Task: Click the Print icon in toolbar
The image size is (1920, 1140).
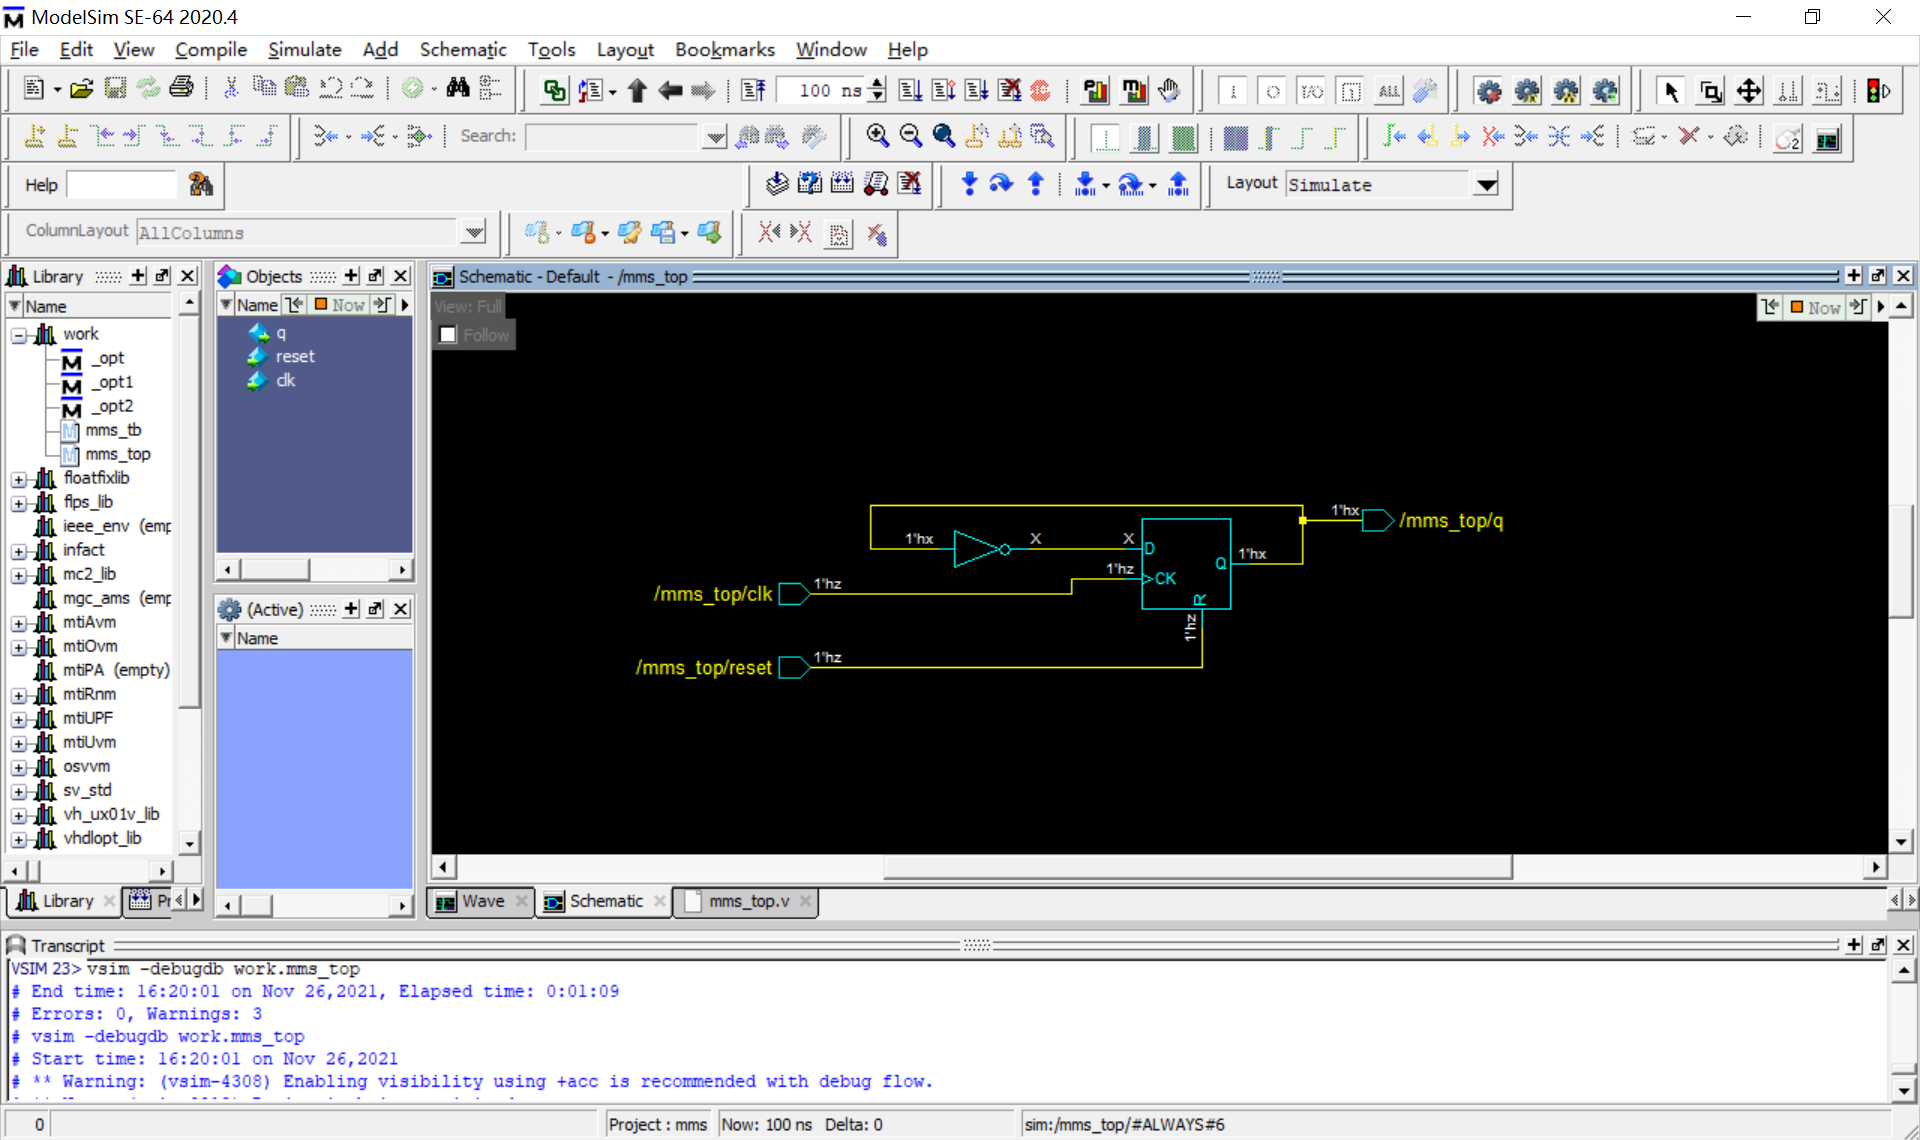Action: (x=181, y=90)
